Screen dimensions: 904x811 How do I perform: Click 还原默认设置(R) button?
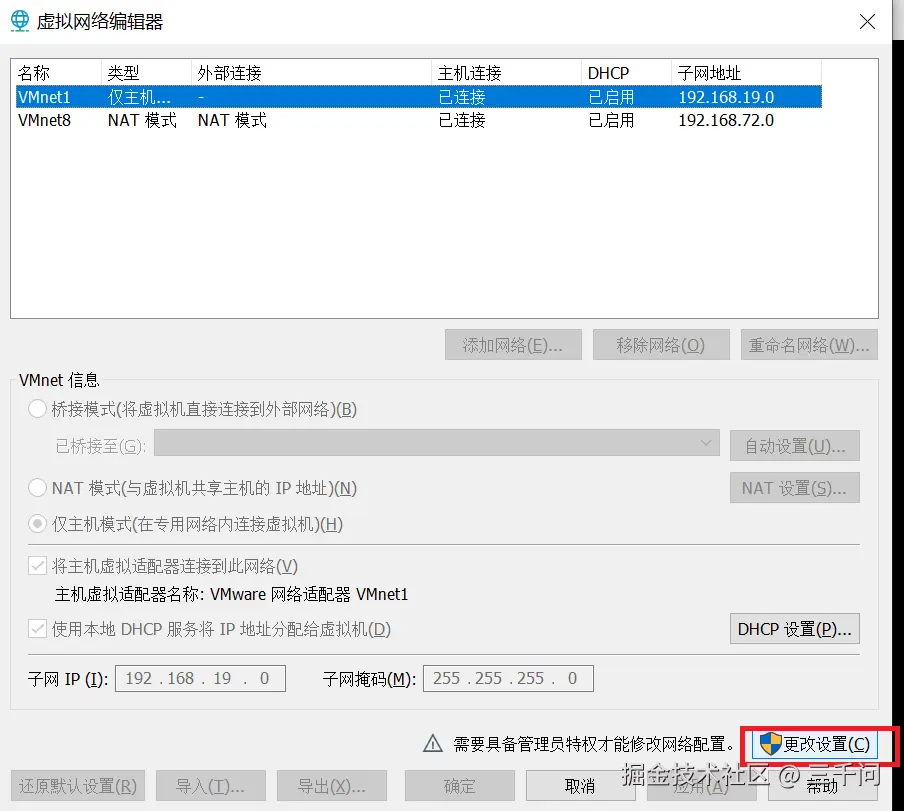point(78,786)
